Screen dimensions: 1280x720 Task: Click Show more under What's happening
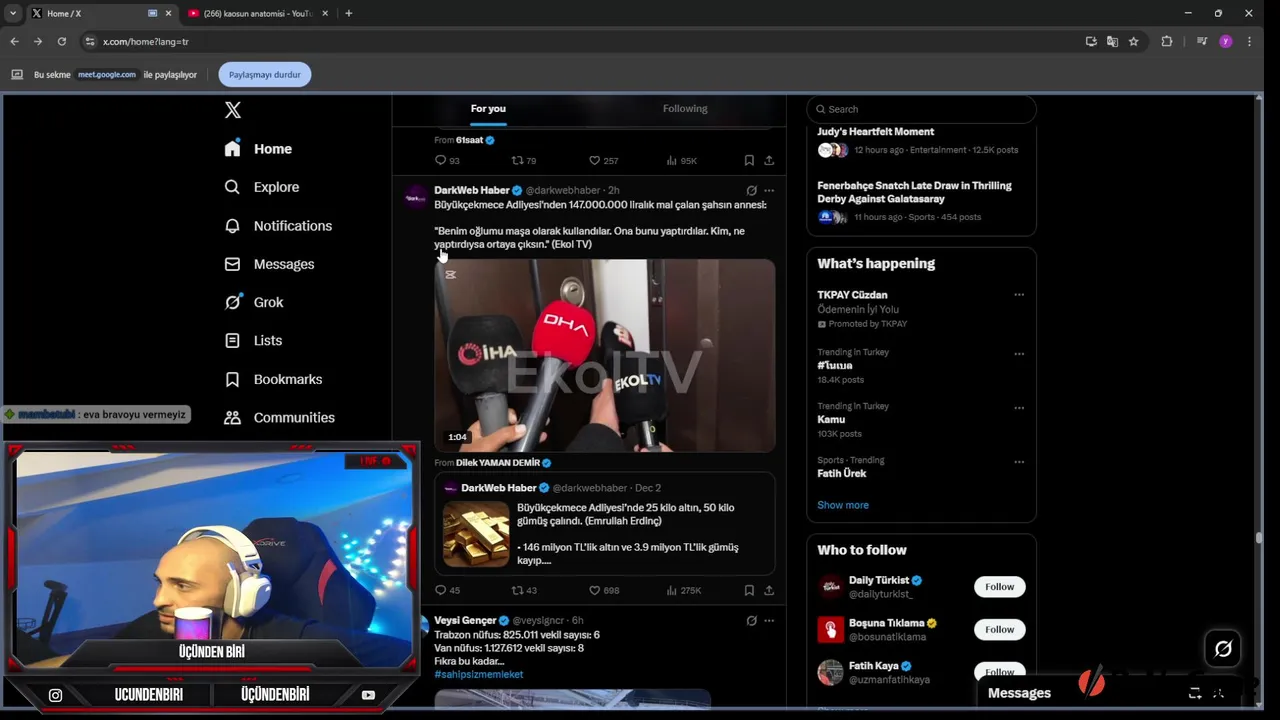[x=843, y=505]
